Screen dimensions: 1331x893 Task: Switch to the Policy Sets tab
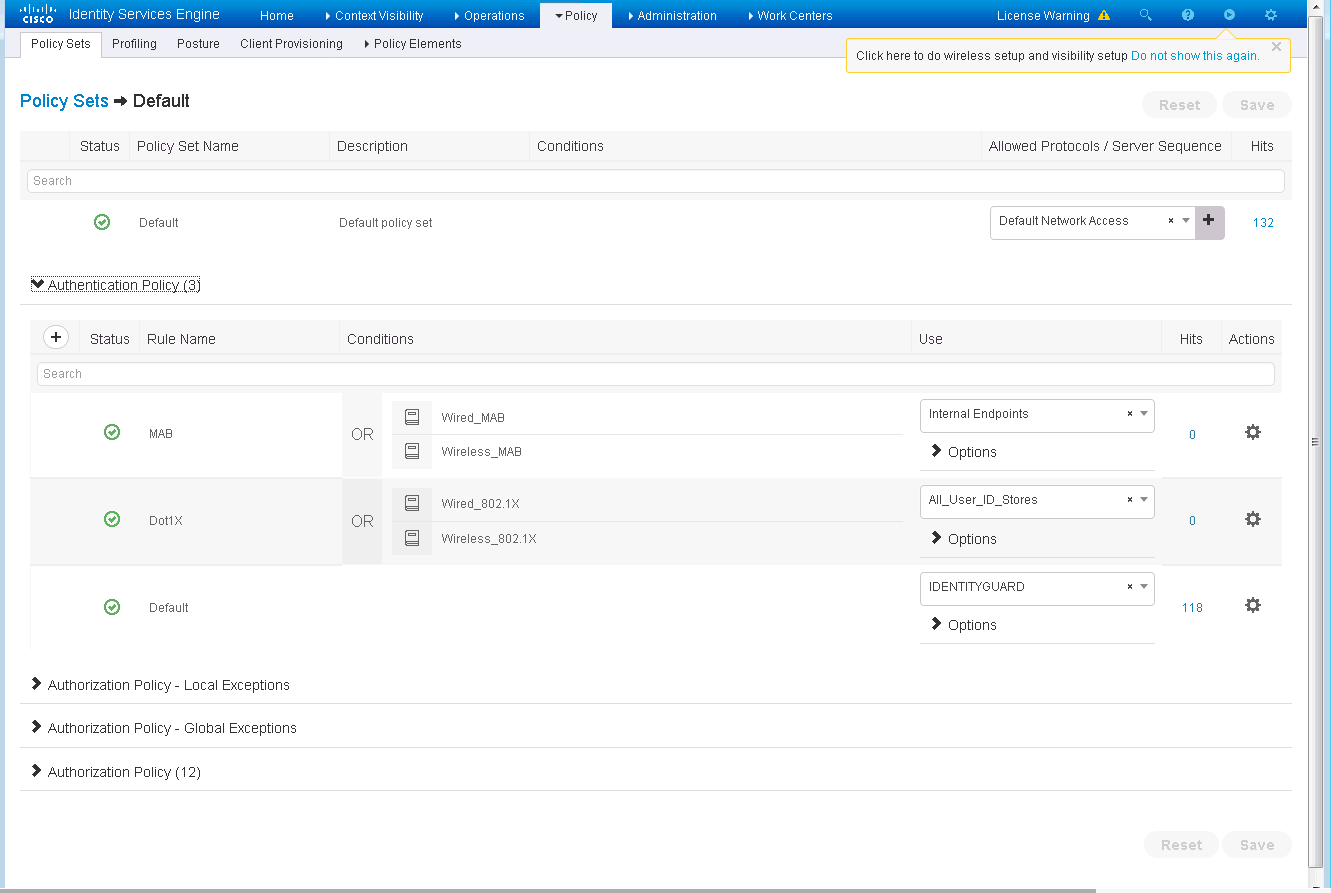[x=61, y=44]
